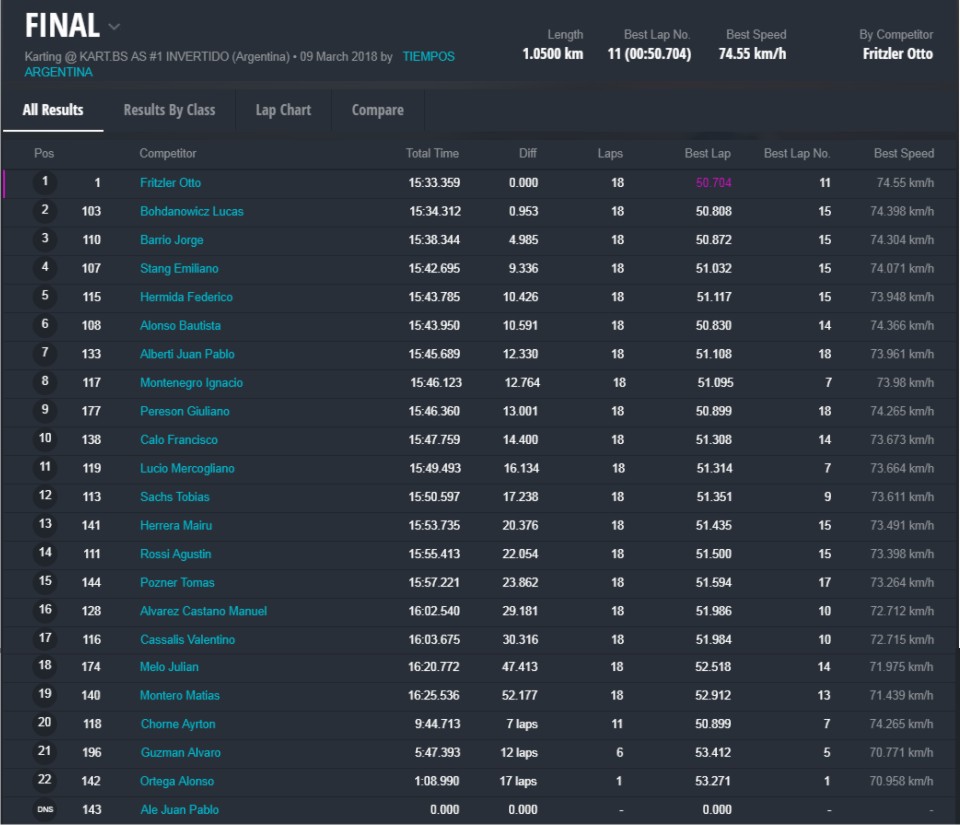Click the position 22 circle badge
960x825 pixels.
(45, 781)
